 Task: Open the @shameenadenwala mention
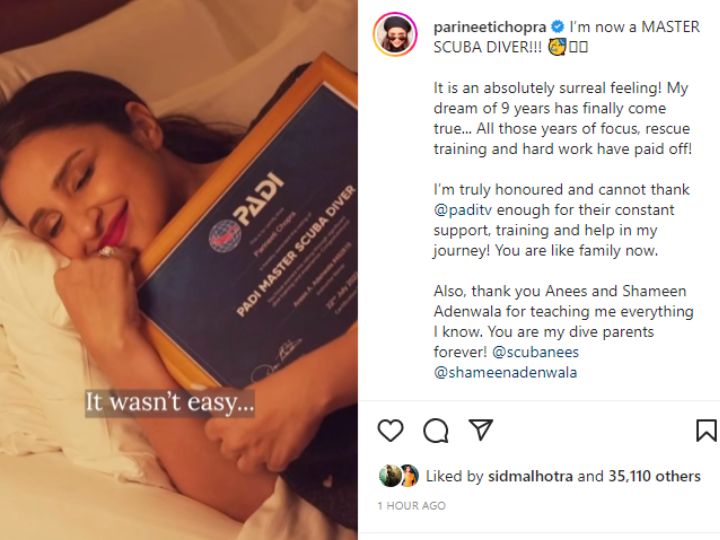(x=505, y=372)
